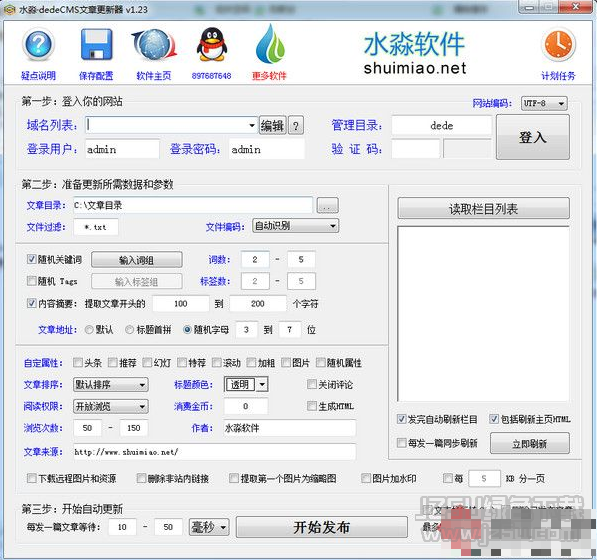Click the 文章目录 path field

[x=193, y=206]
